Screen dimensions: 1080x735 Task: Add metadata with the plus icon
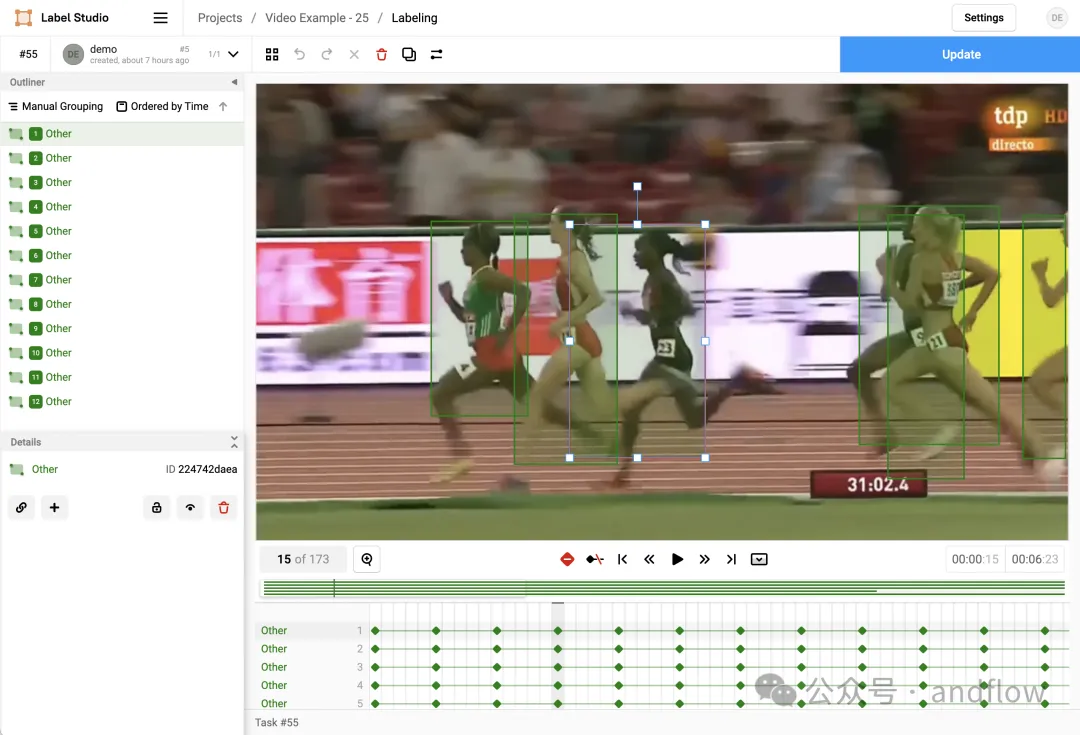(54, 508)
